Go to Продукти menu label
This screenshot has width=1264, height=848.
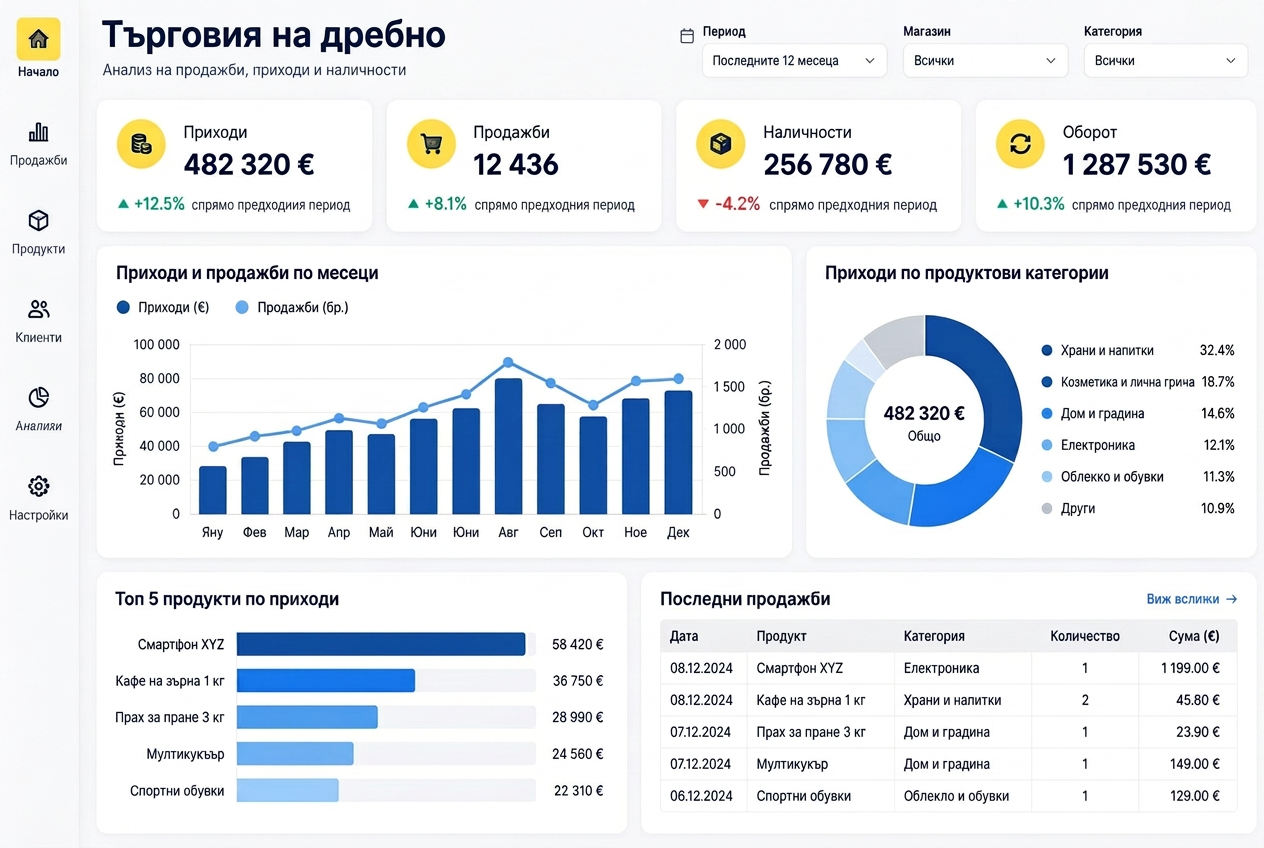tap(38, 249)
